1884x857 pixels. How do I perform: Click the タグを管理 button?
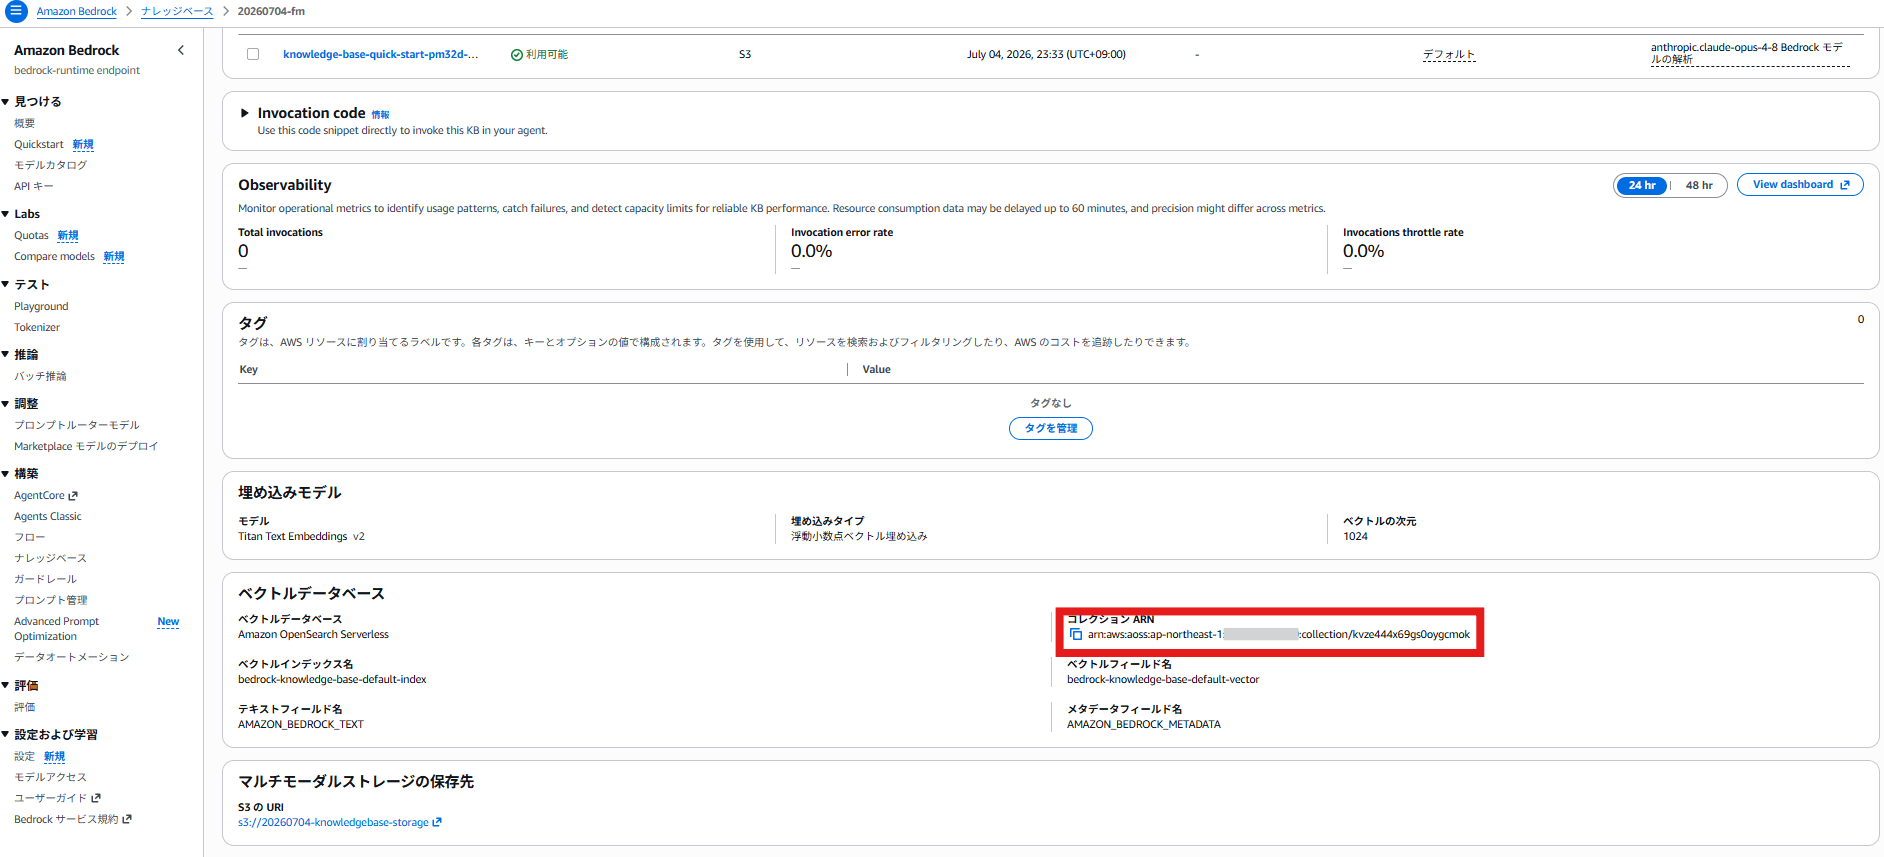1051,428
